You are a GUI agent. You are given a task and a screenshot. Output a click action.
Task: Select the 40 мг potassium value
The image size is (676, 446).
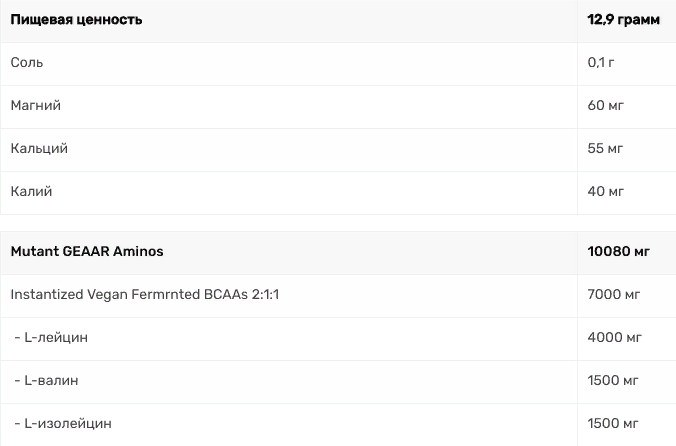pos(605,191)
